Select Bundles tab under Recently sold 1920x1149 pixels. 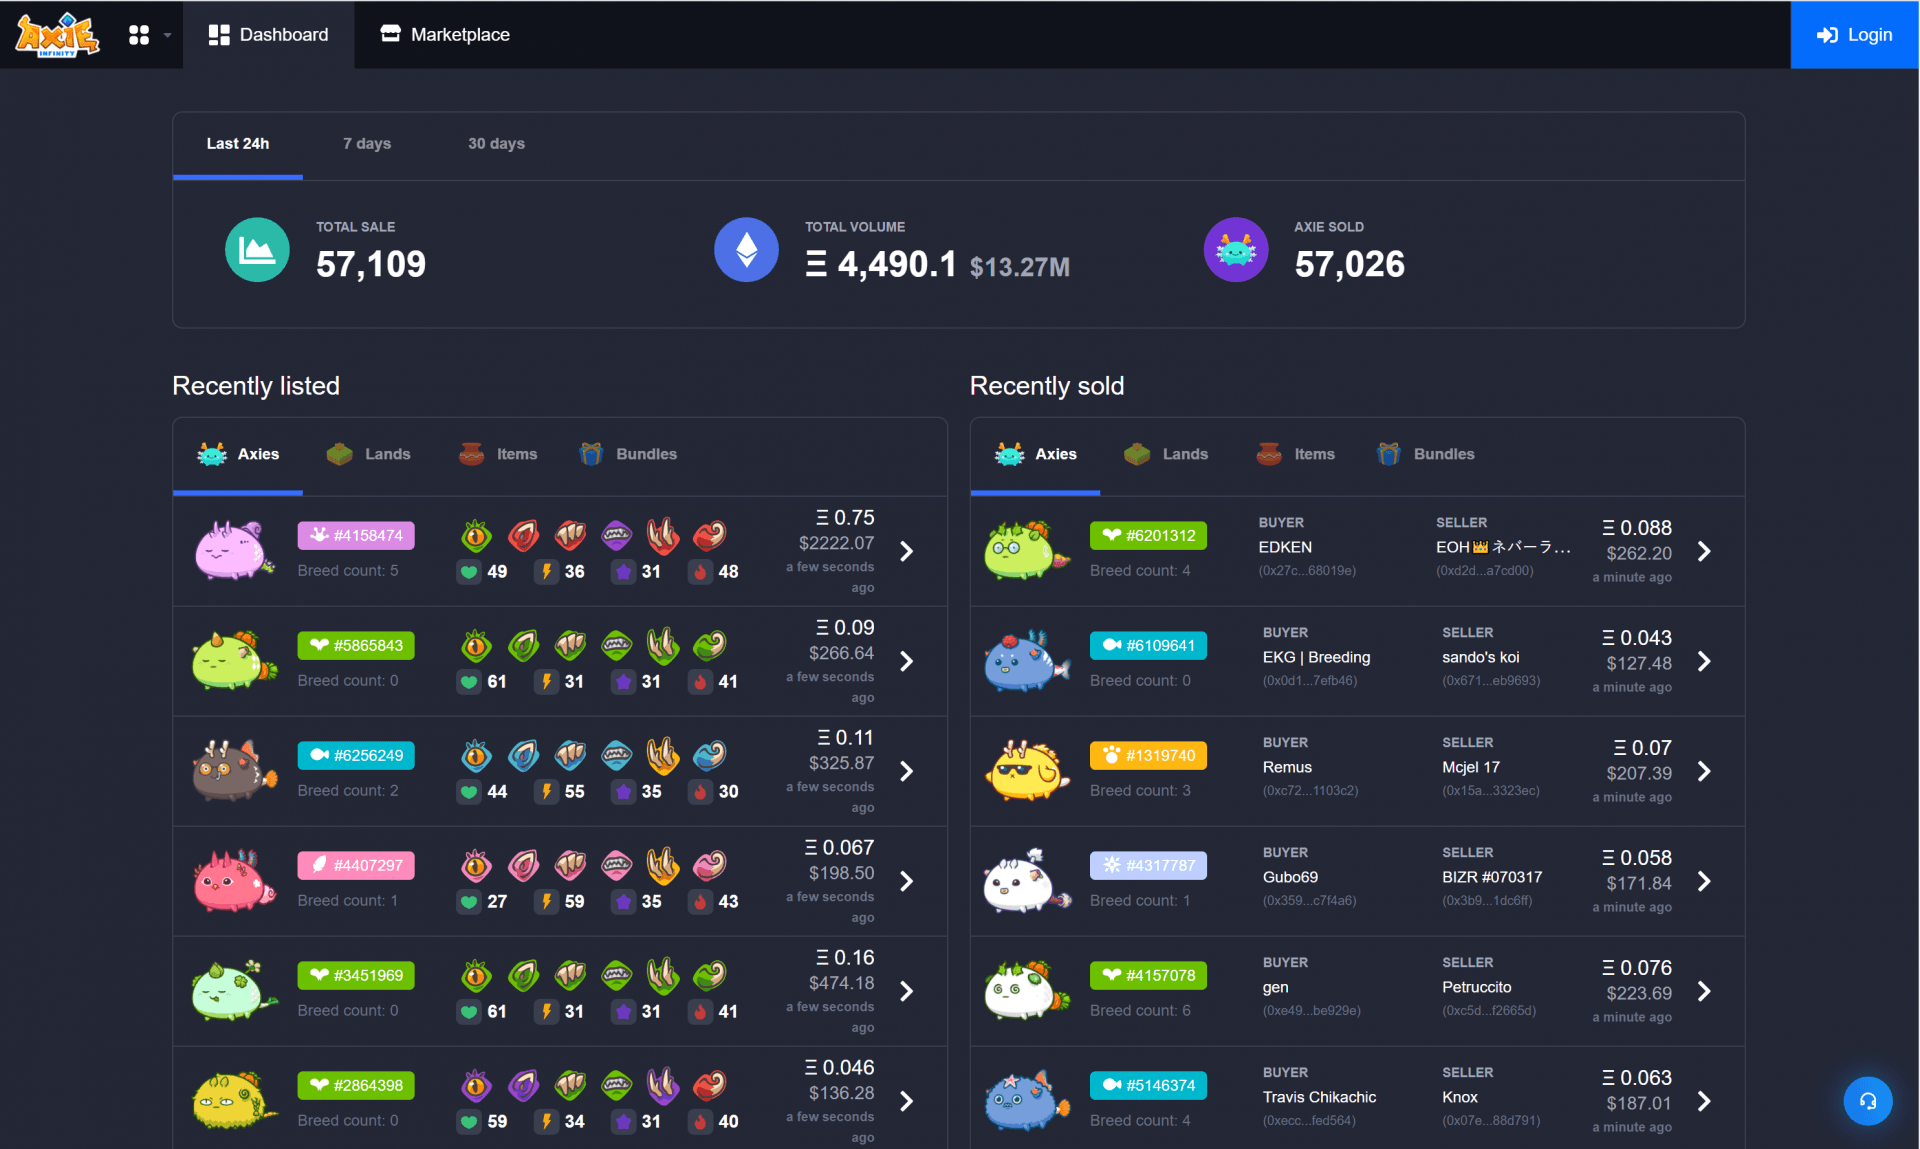coord(1426,454)
